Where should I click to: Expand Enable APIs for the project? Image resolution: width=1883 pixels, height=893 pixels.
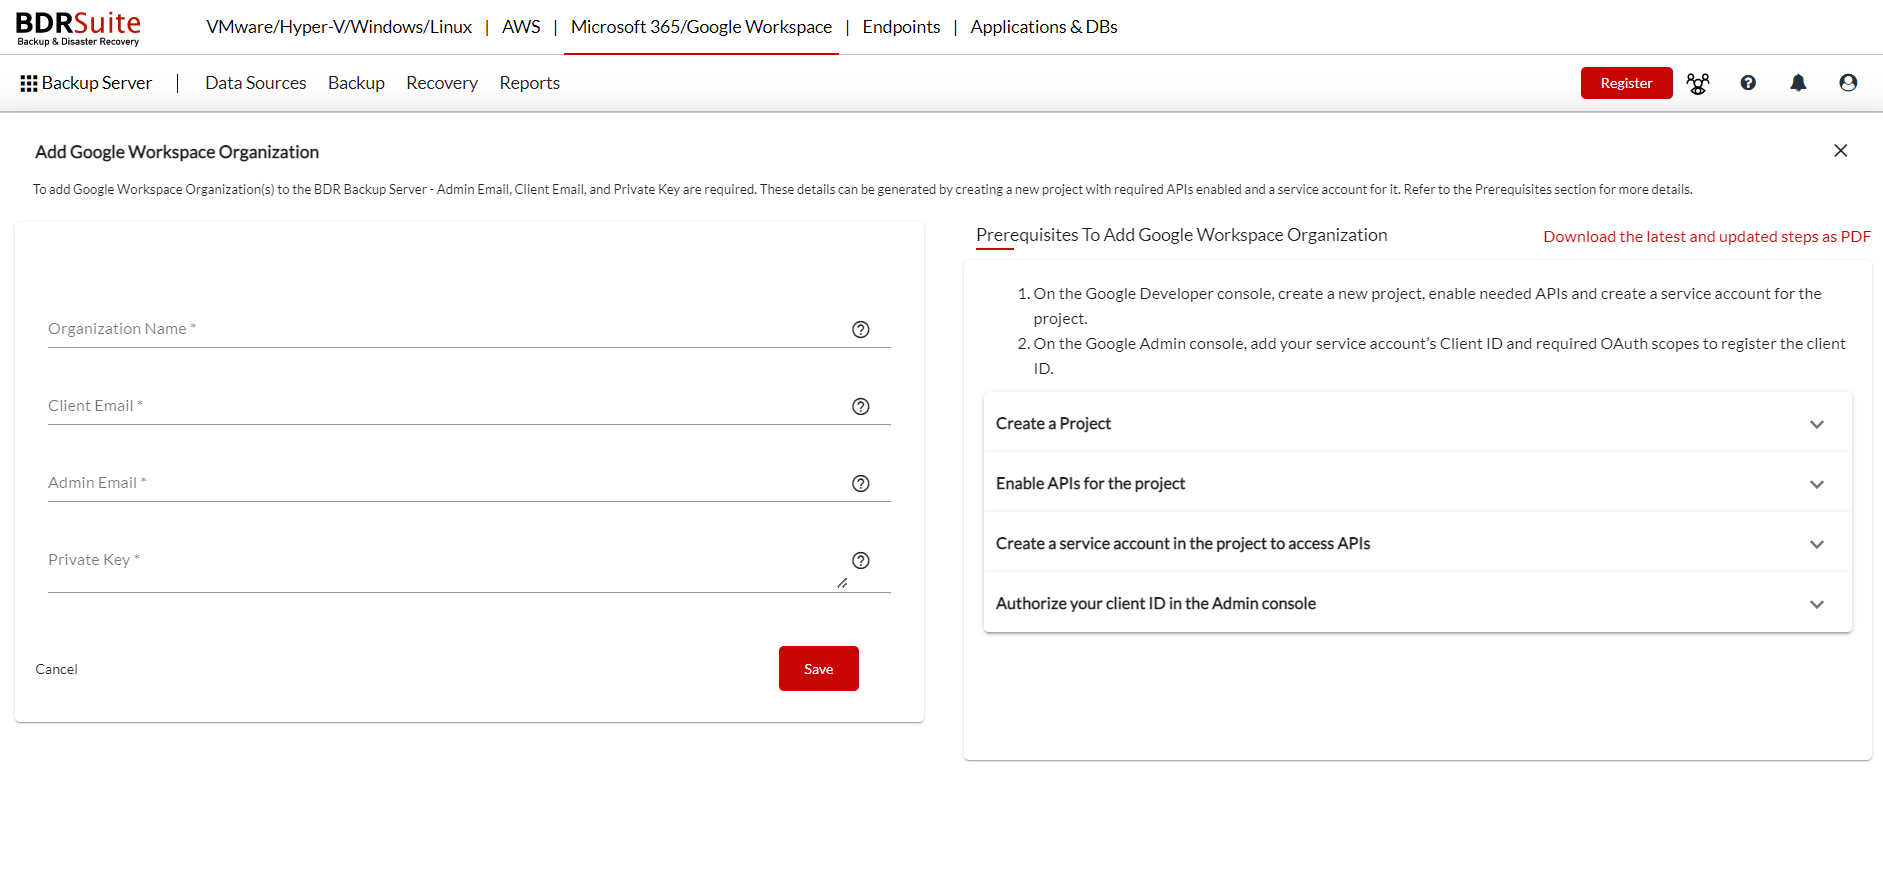(x=1418, y=483)
